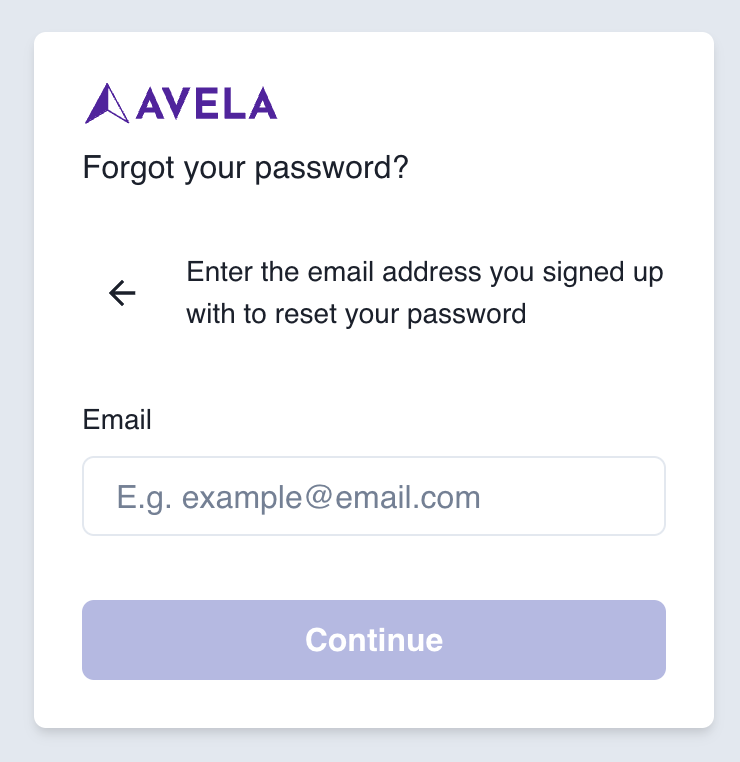This screenshot has height=762, width=740.
Task: Click the Email field label
Action: (117, 419)
